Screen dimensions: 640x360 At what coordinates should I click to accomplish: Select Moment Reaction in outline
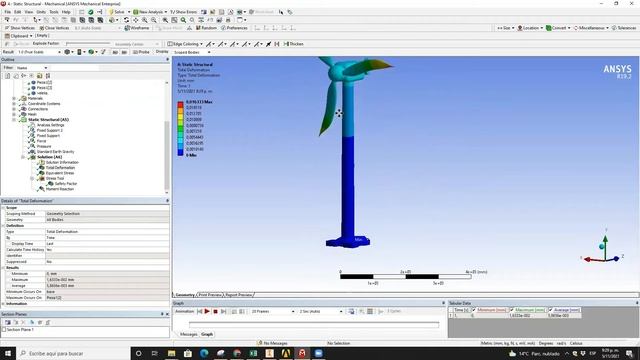[60, 189]
